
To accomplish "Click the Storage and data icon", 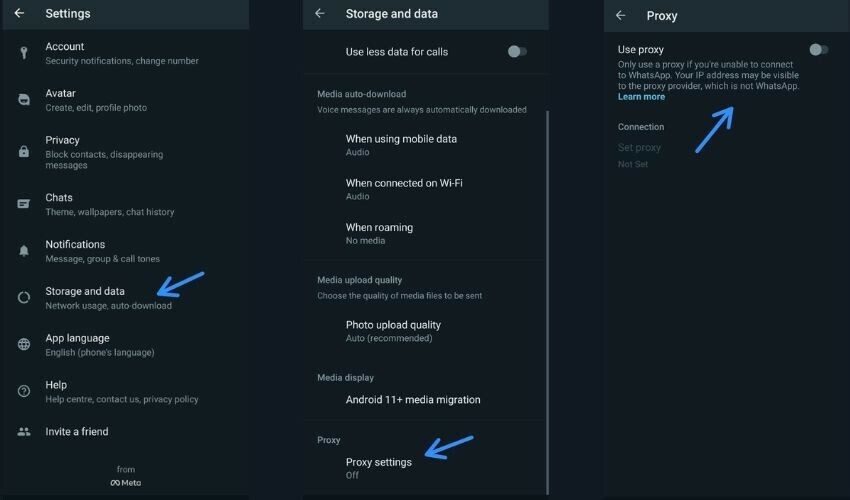I will 24,297.
